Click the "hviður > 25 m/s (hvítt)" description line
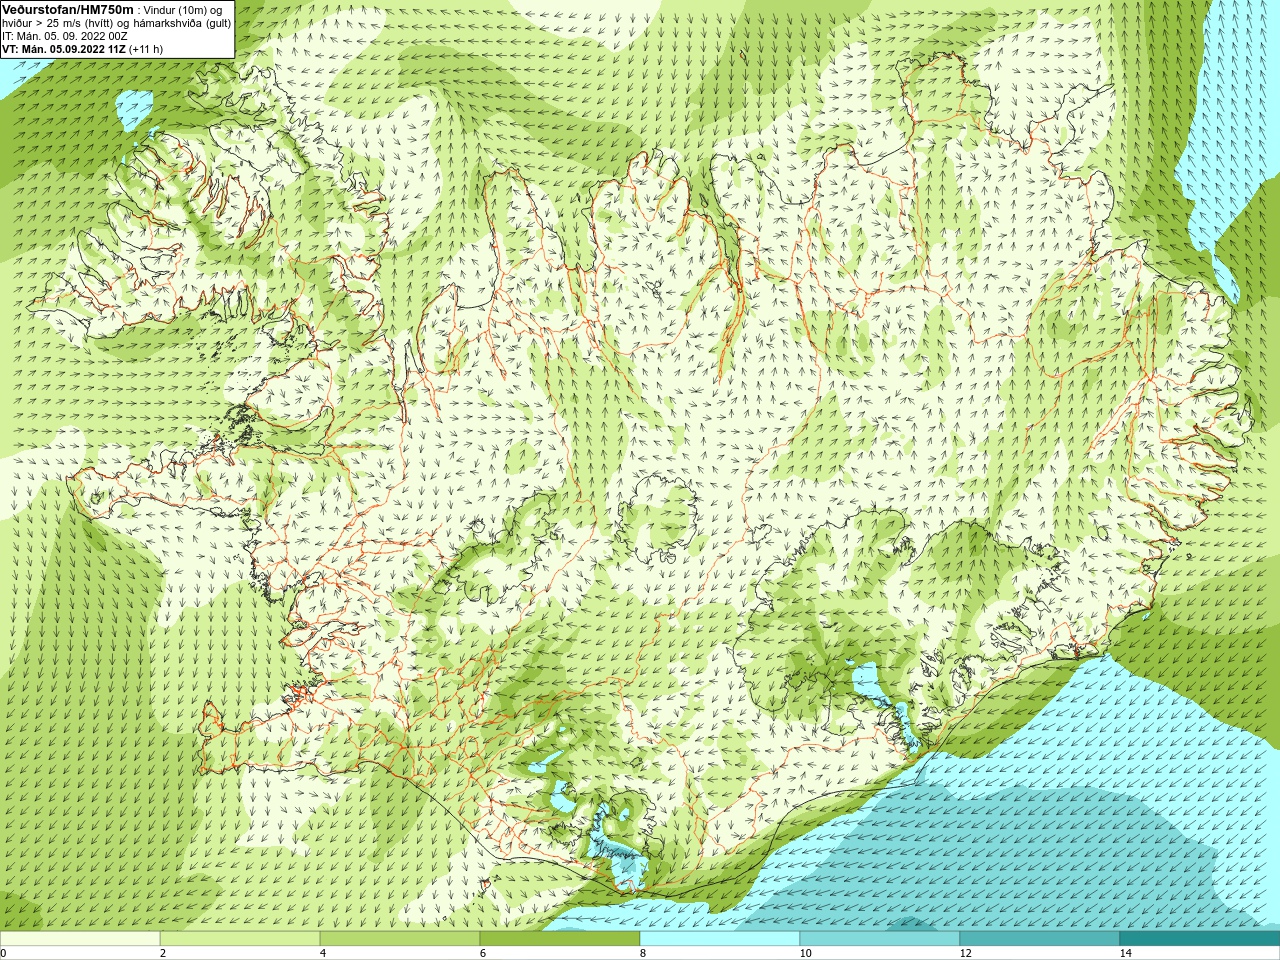 click(116, 23)
